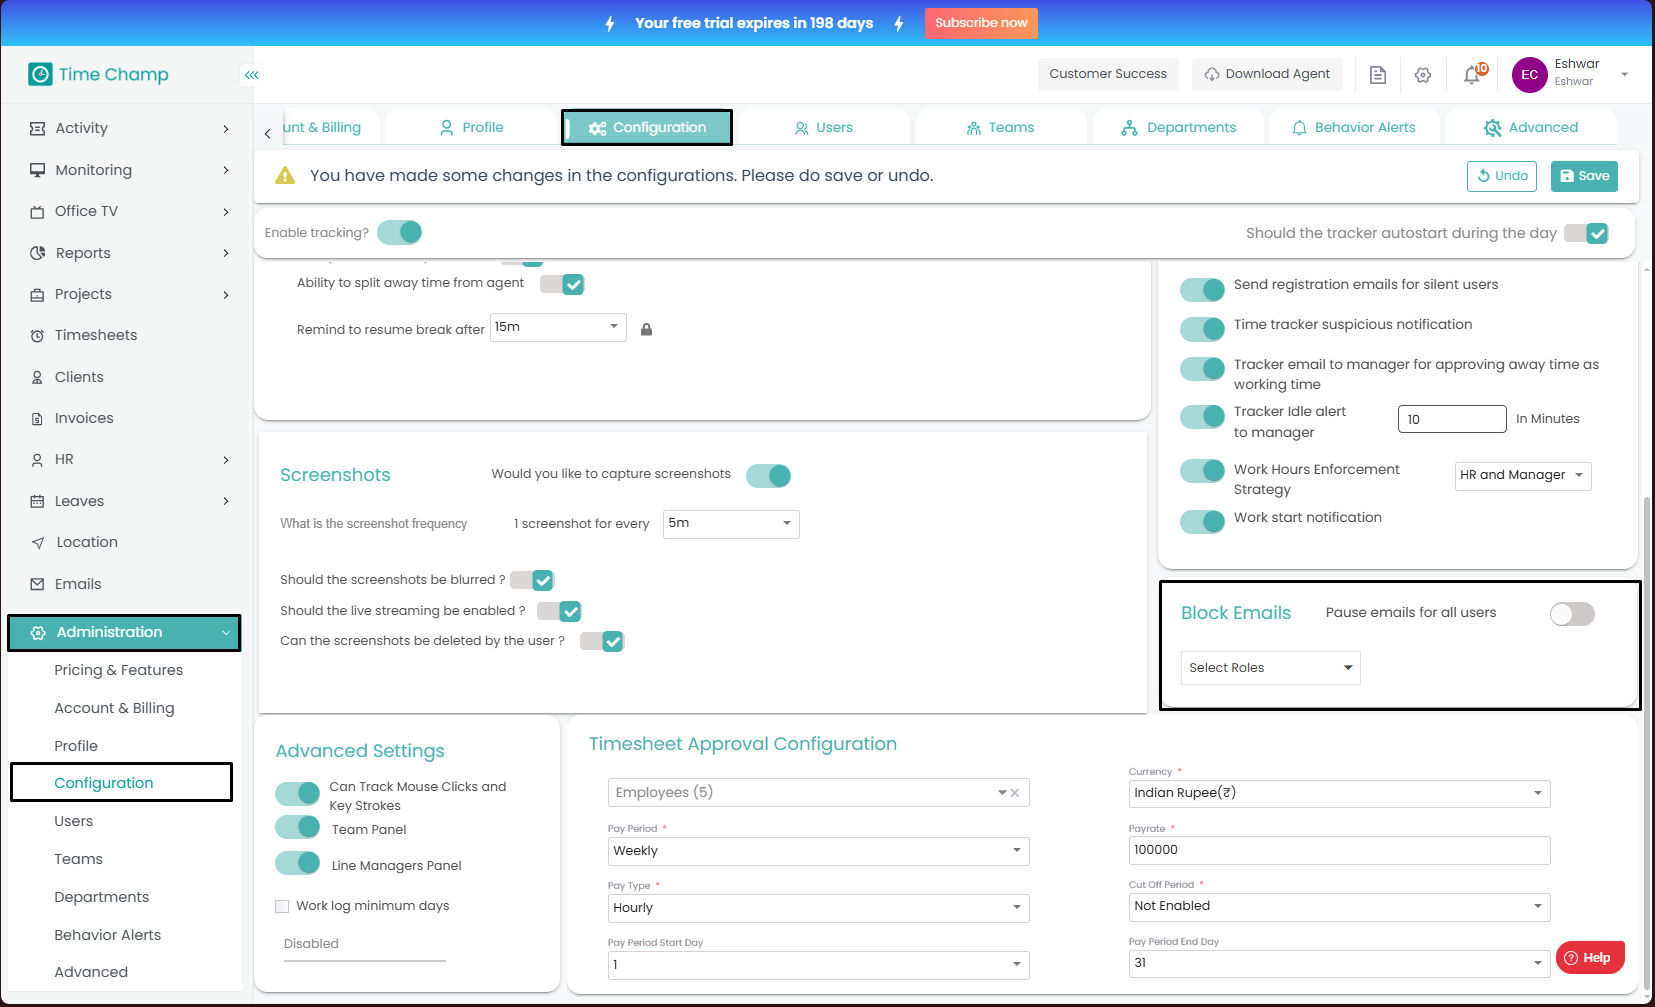Open the Select Roles dropdown
This screenshot has height=1007, width=1655.
pos(1270,668)
